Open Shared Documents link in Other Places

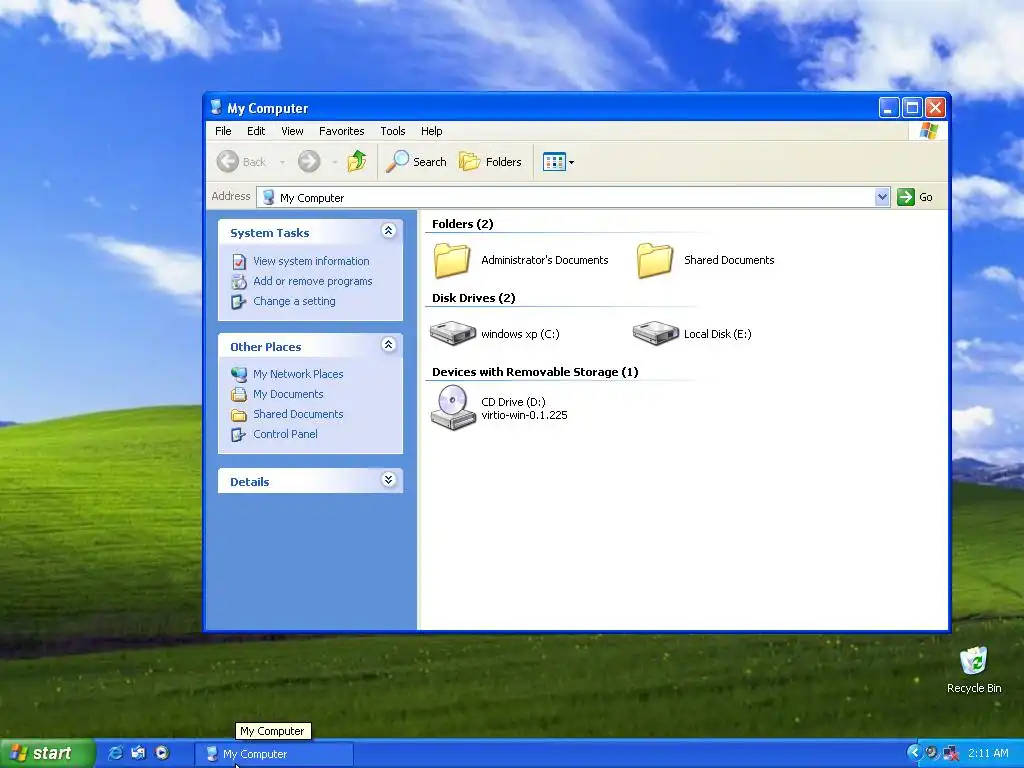(298, 414)
